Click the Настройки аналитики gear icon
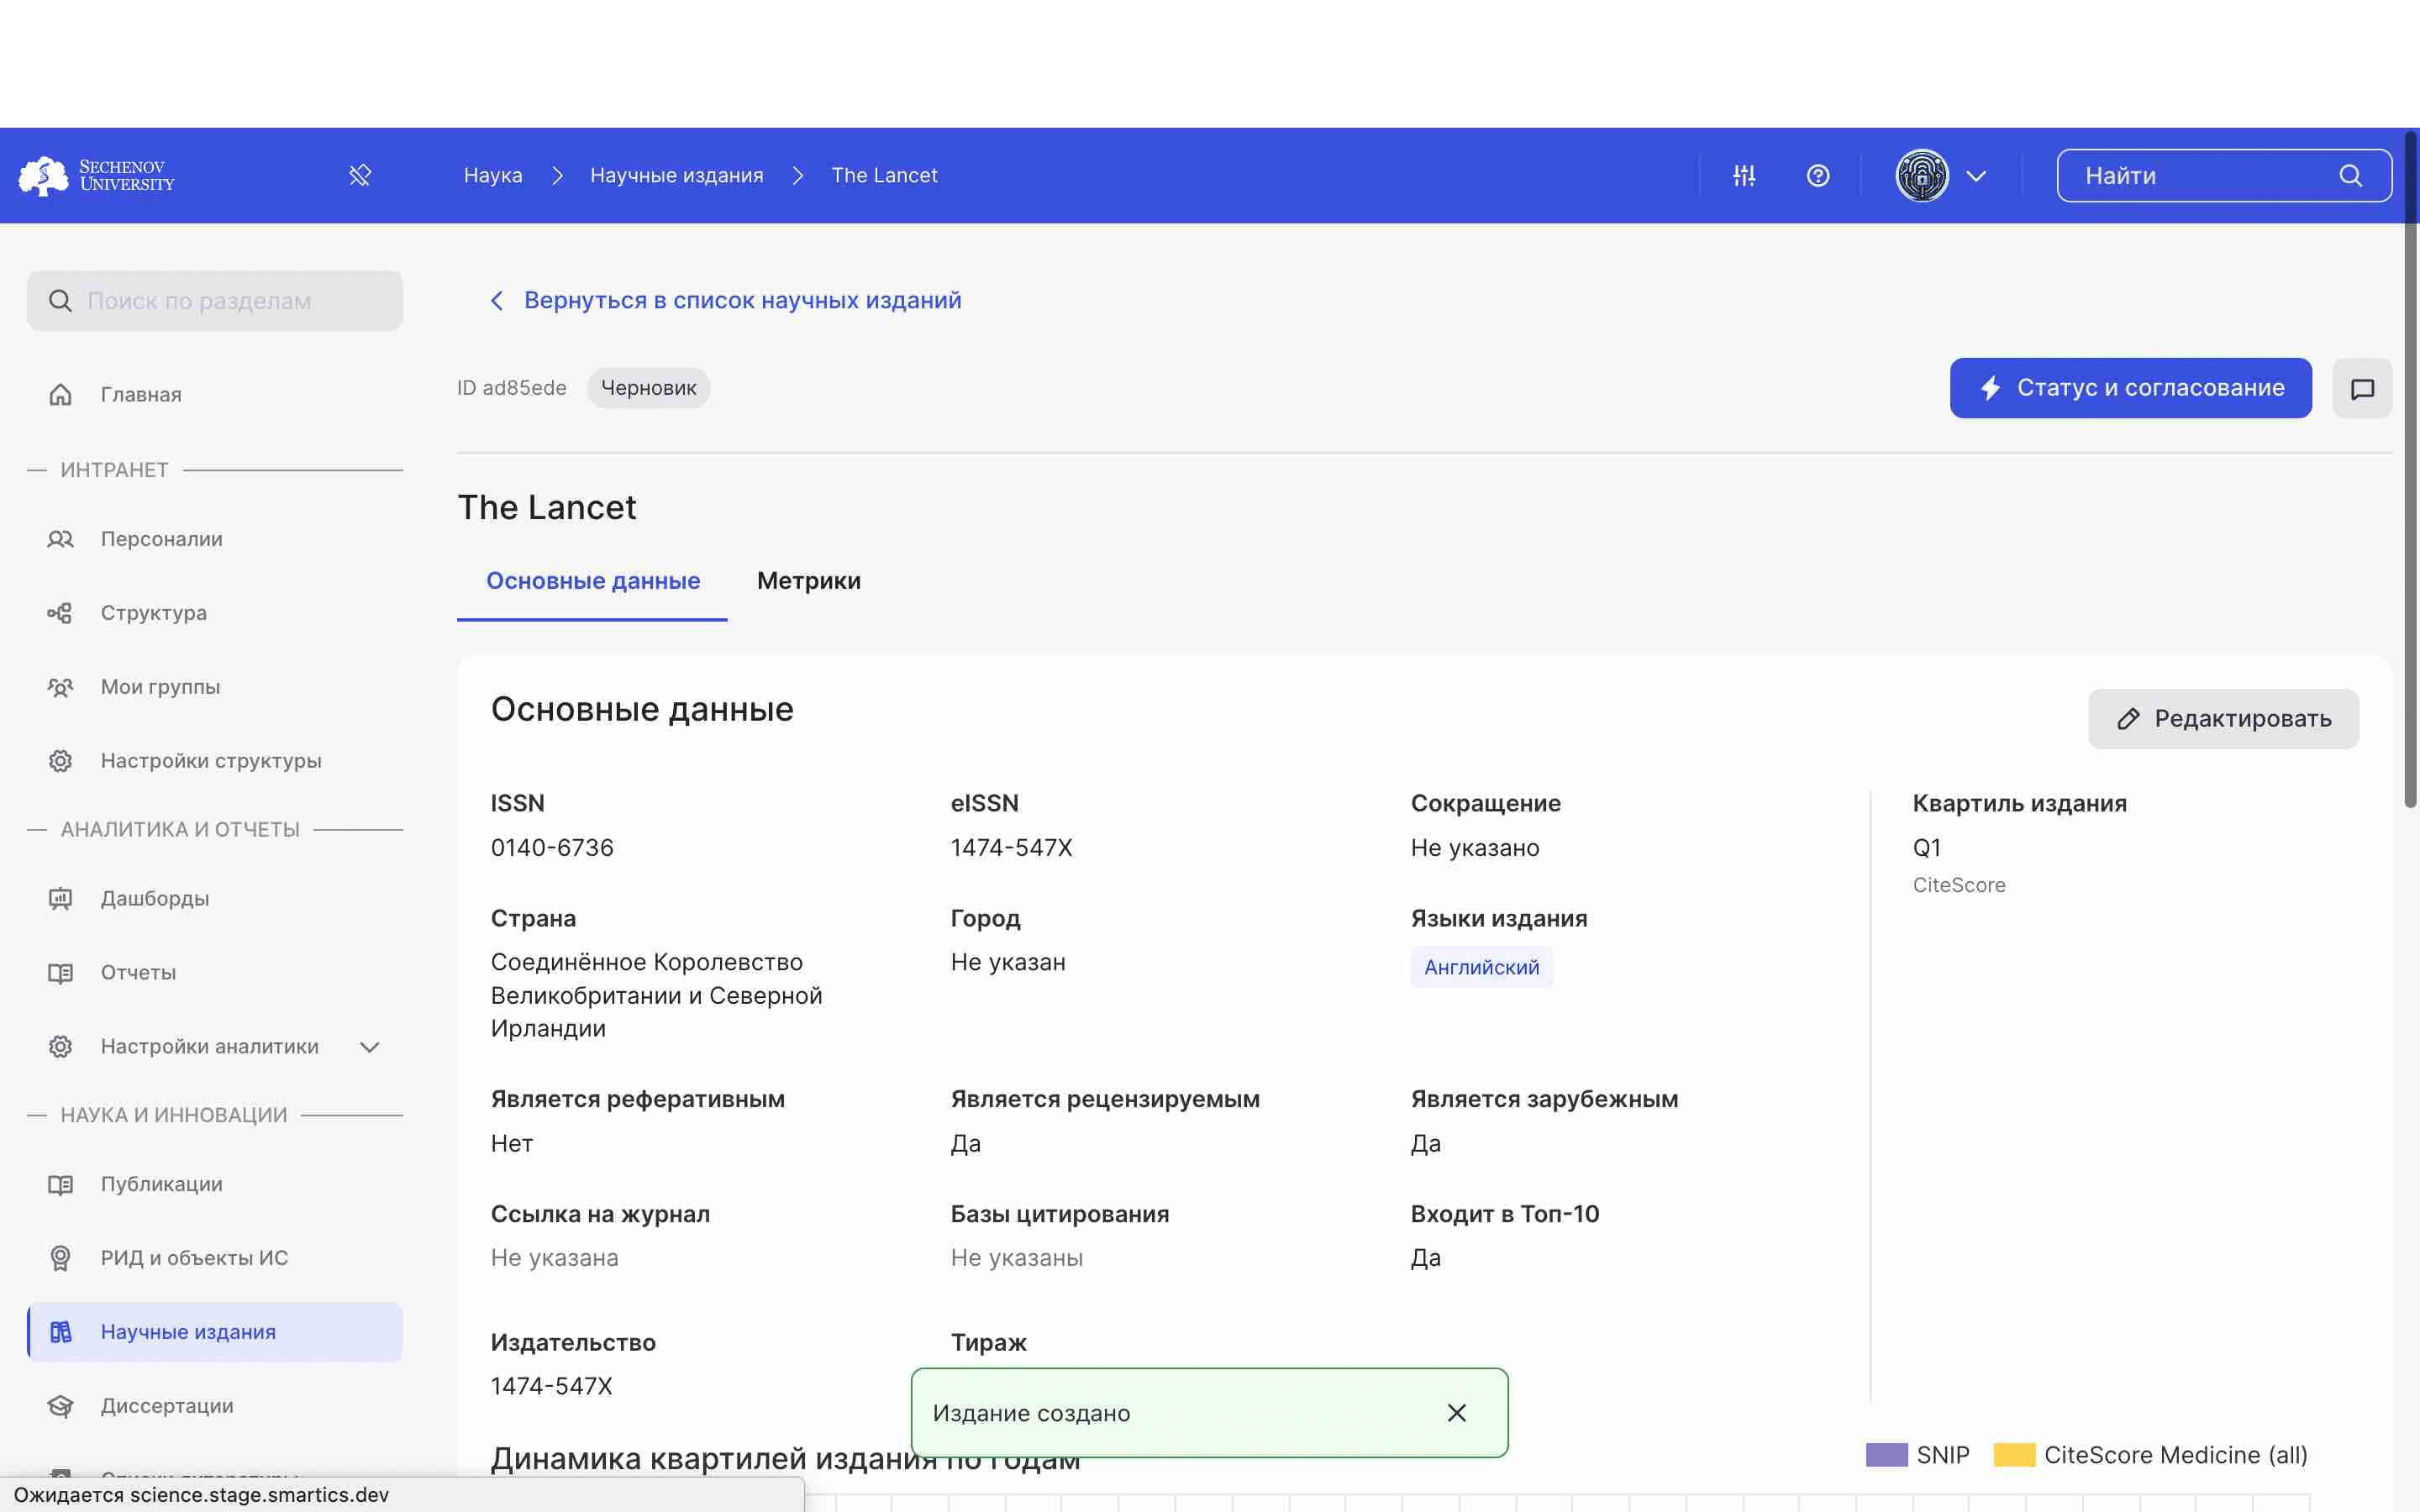The height and width of the screenshot is (1512, 2420). tap(60, 1046)
